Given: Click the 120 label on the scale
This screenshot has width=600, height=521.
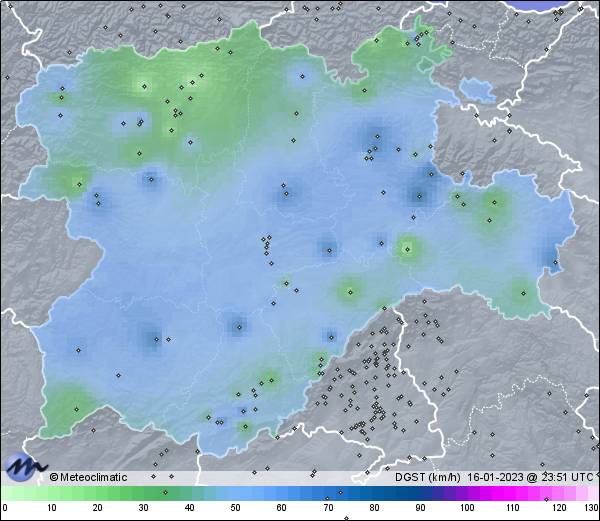Looking at the screenshot, I should (559, 508).
